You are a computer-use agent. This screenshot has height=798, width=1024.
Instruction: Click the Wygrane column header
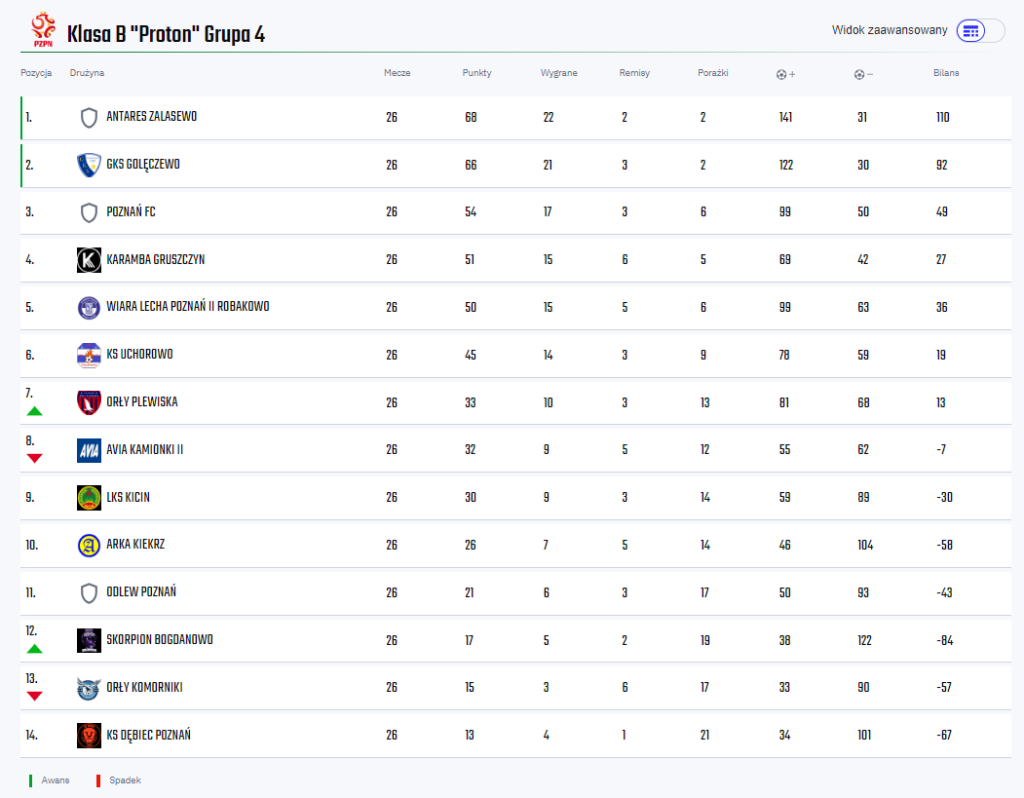point(559,73)
